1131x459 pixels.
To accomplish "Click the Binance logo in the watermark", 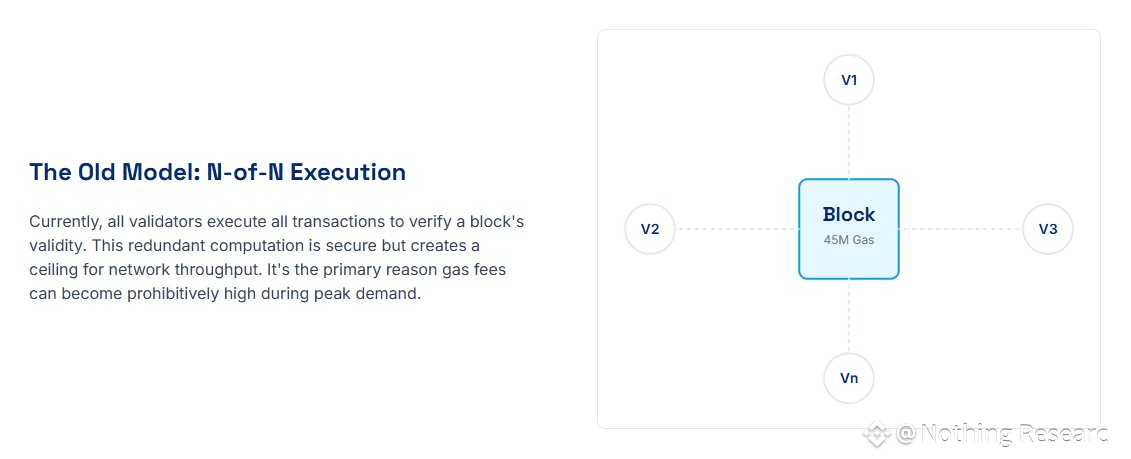I will tap(878, 434).
